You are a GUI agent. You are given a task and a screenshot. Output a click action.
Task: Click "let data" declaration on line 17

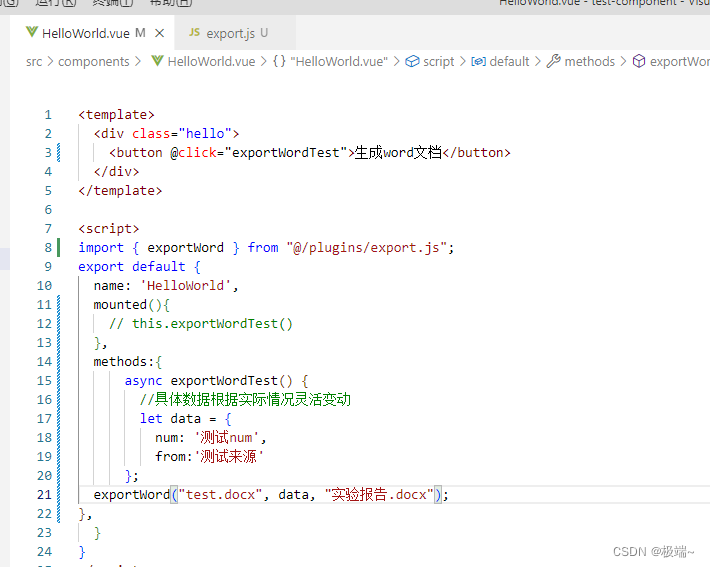pyautogui.click(x=170, y=419)
